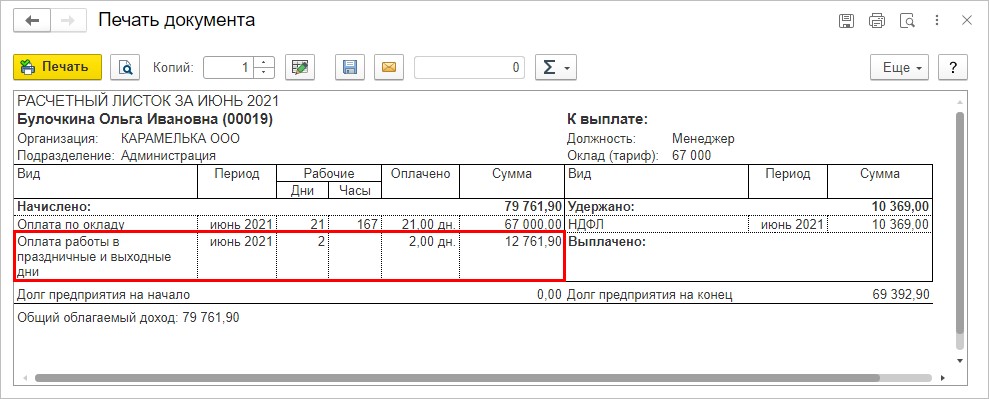Go forward with the right arrow button
Viewport: 989px width, 399px height.
[x=67, y=21]
